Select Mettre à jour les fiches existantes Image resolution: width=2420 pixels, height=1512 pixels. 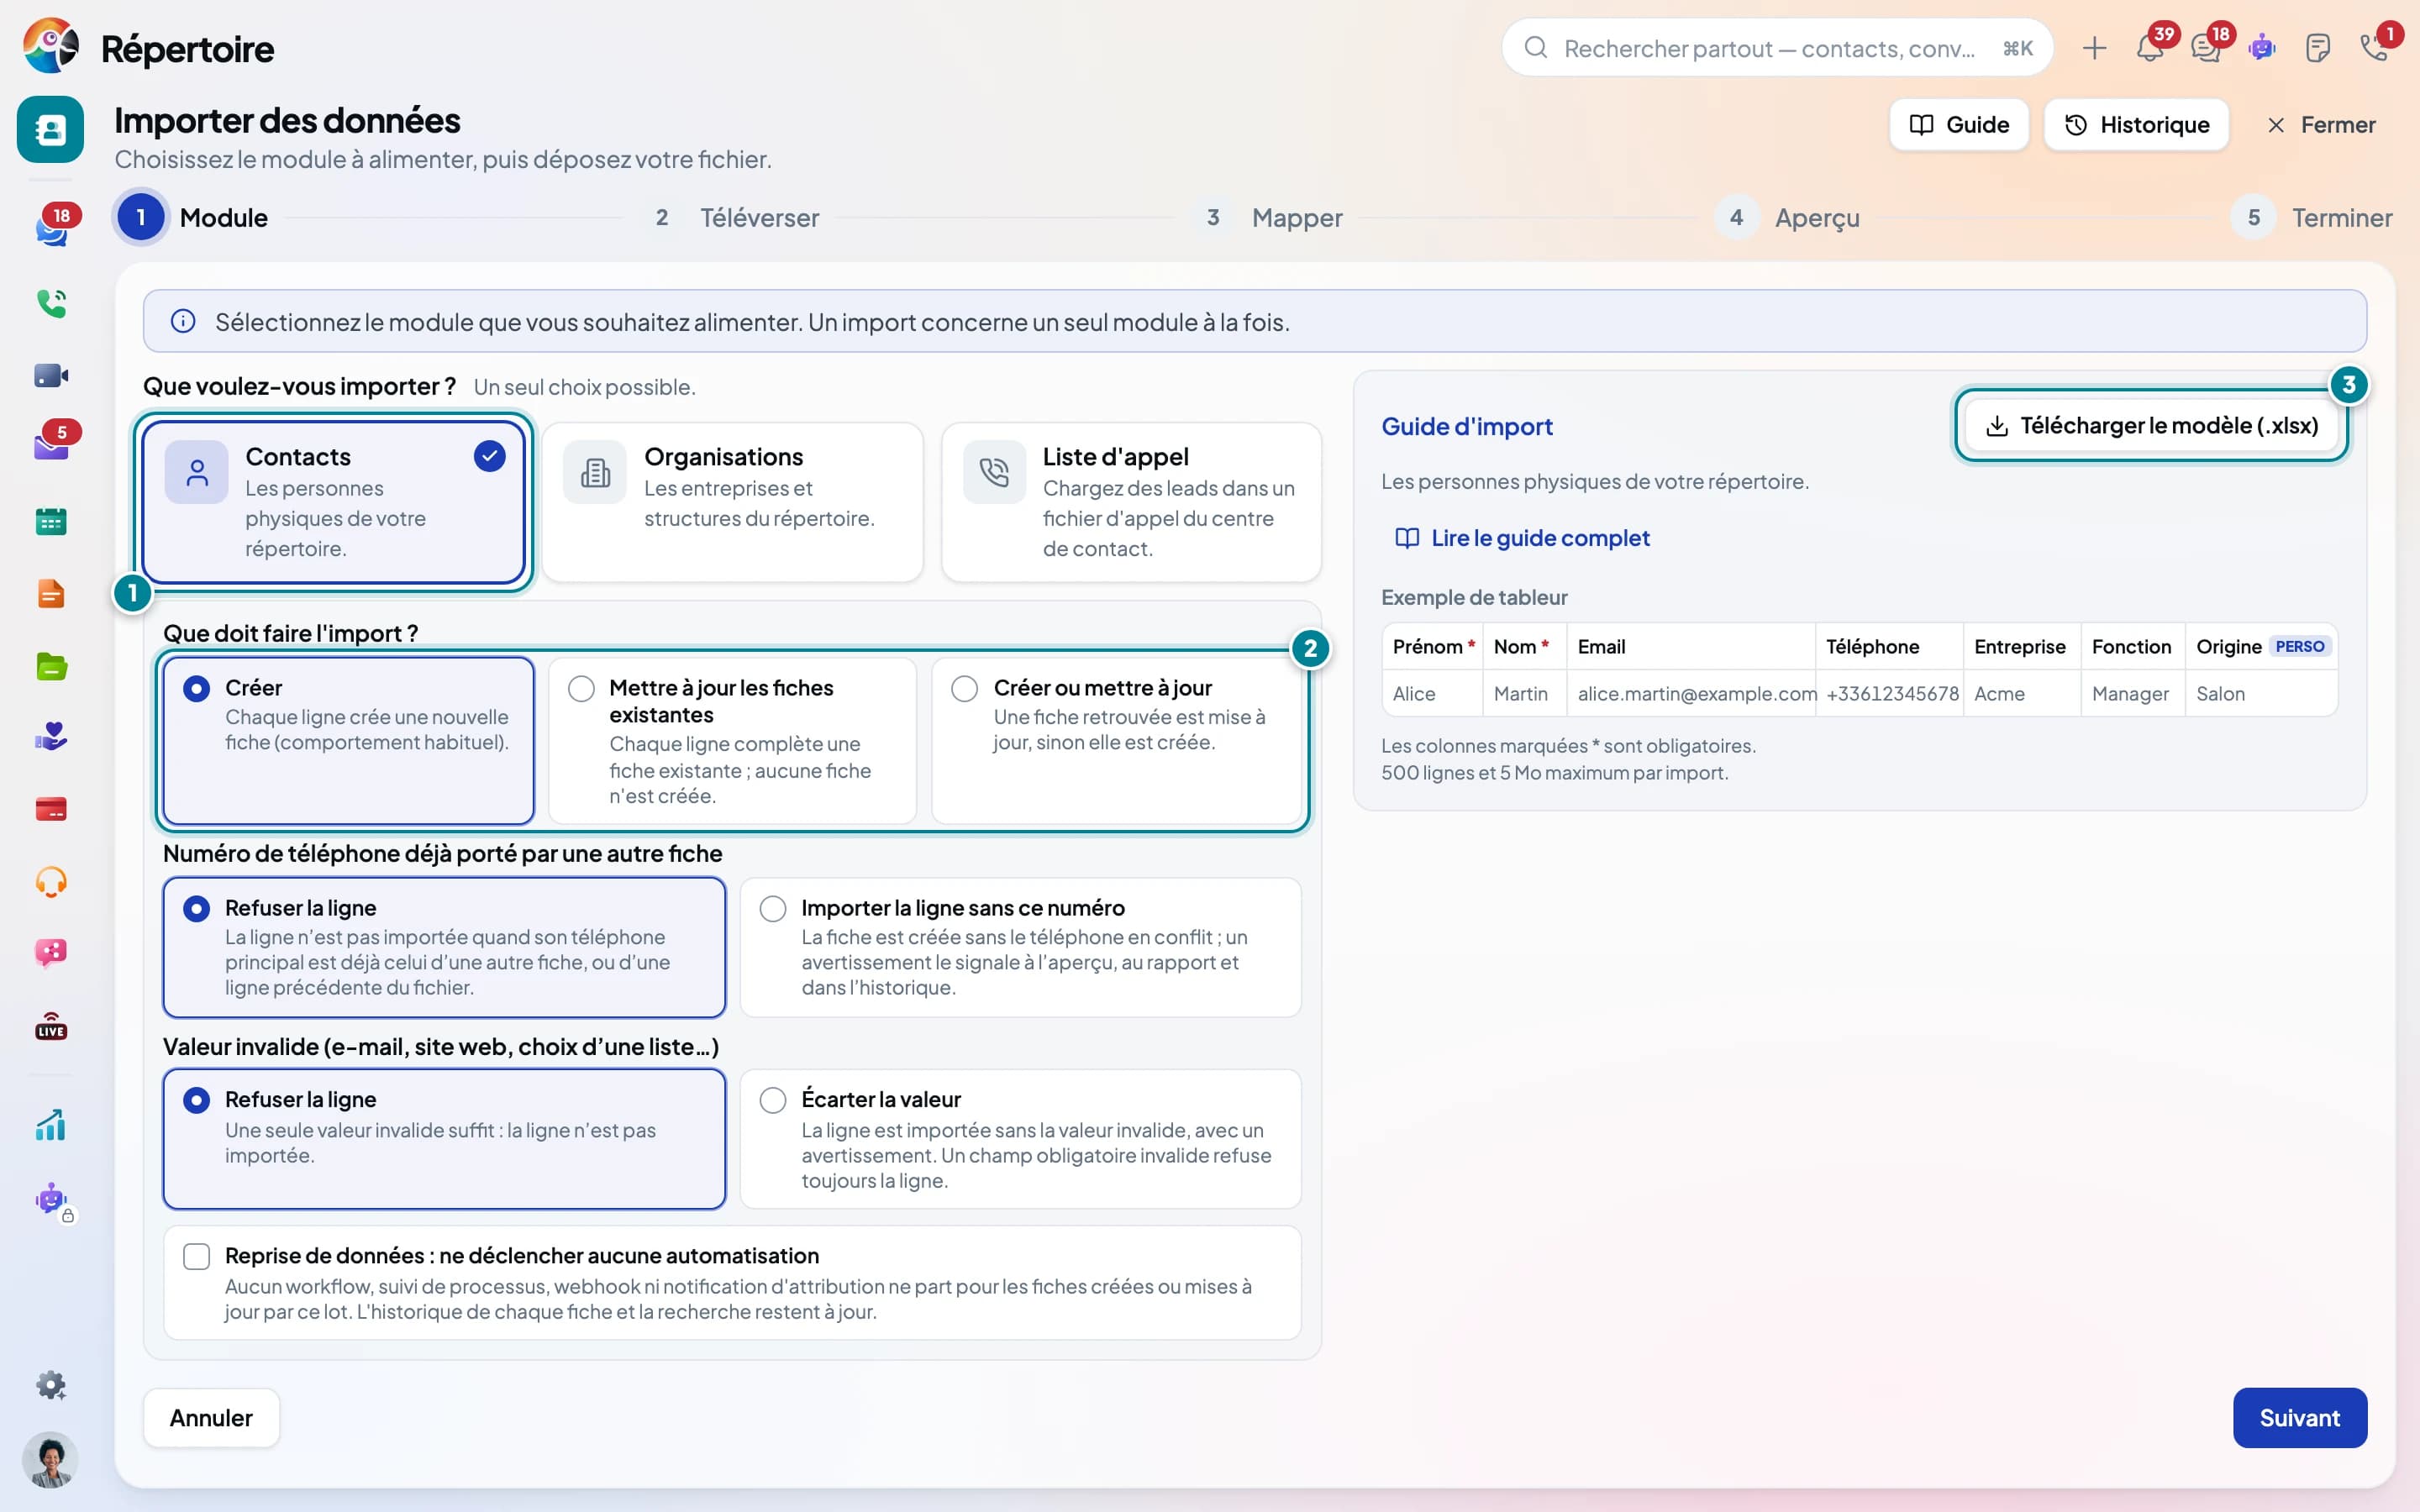click(732, 741)
